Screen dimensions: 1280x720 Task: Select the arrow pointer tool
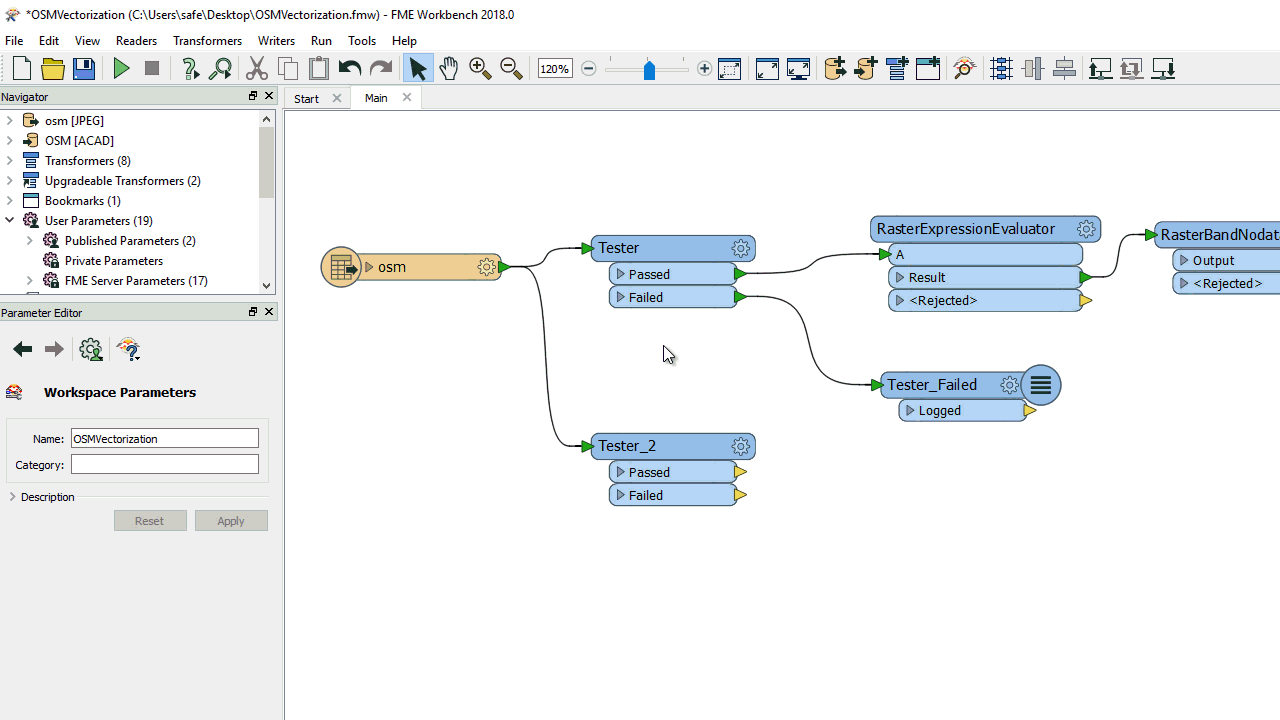[x=418, y=69]
